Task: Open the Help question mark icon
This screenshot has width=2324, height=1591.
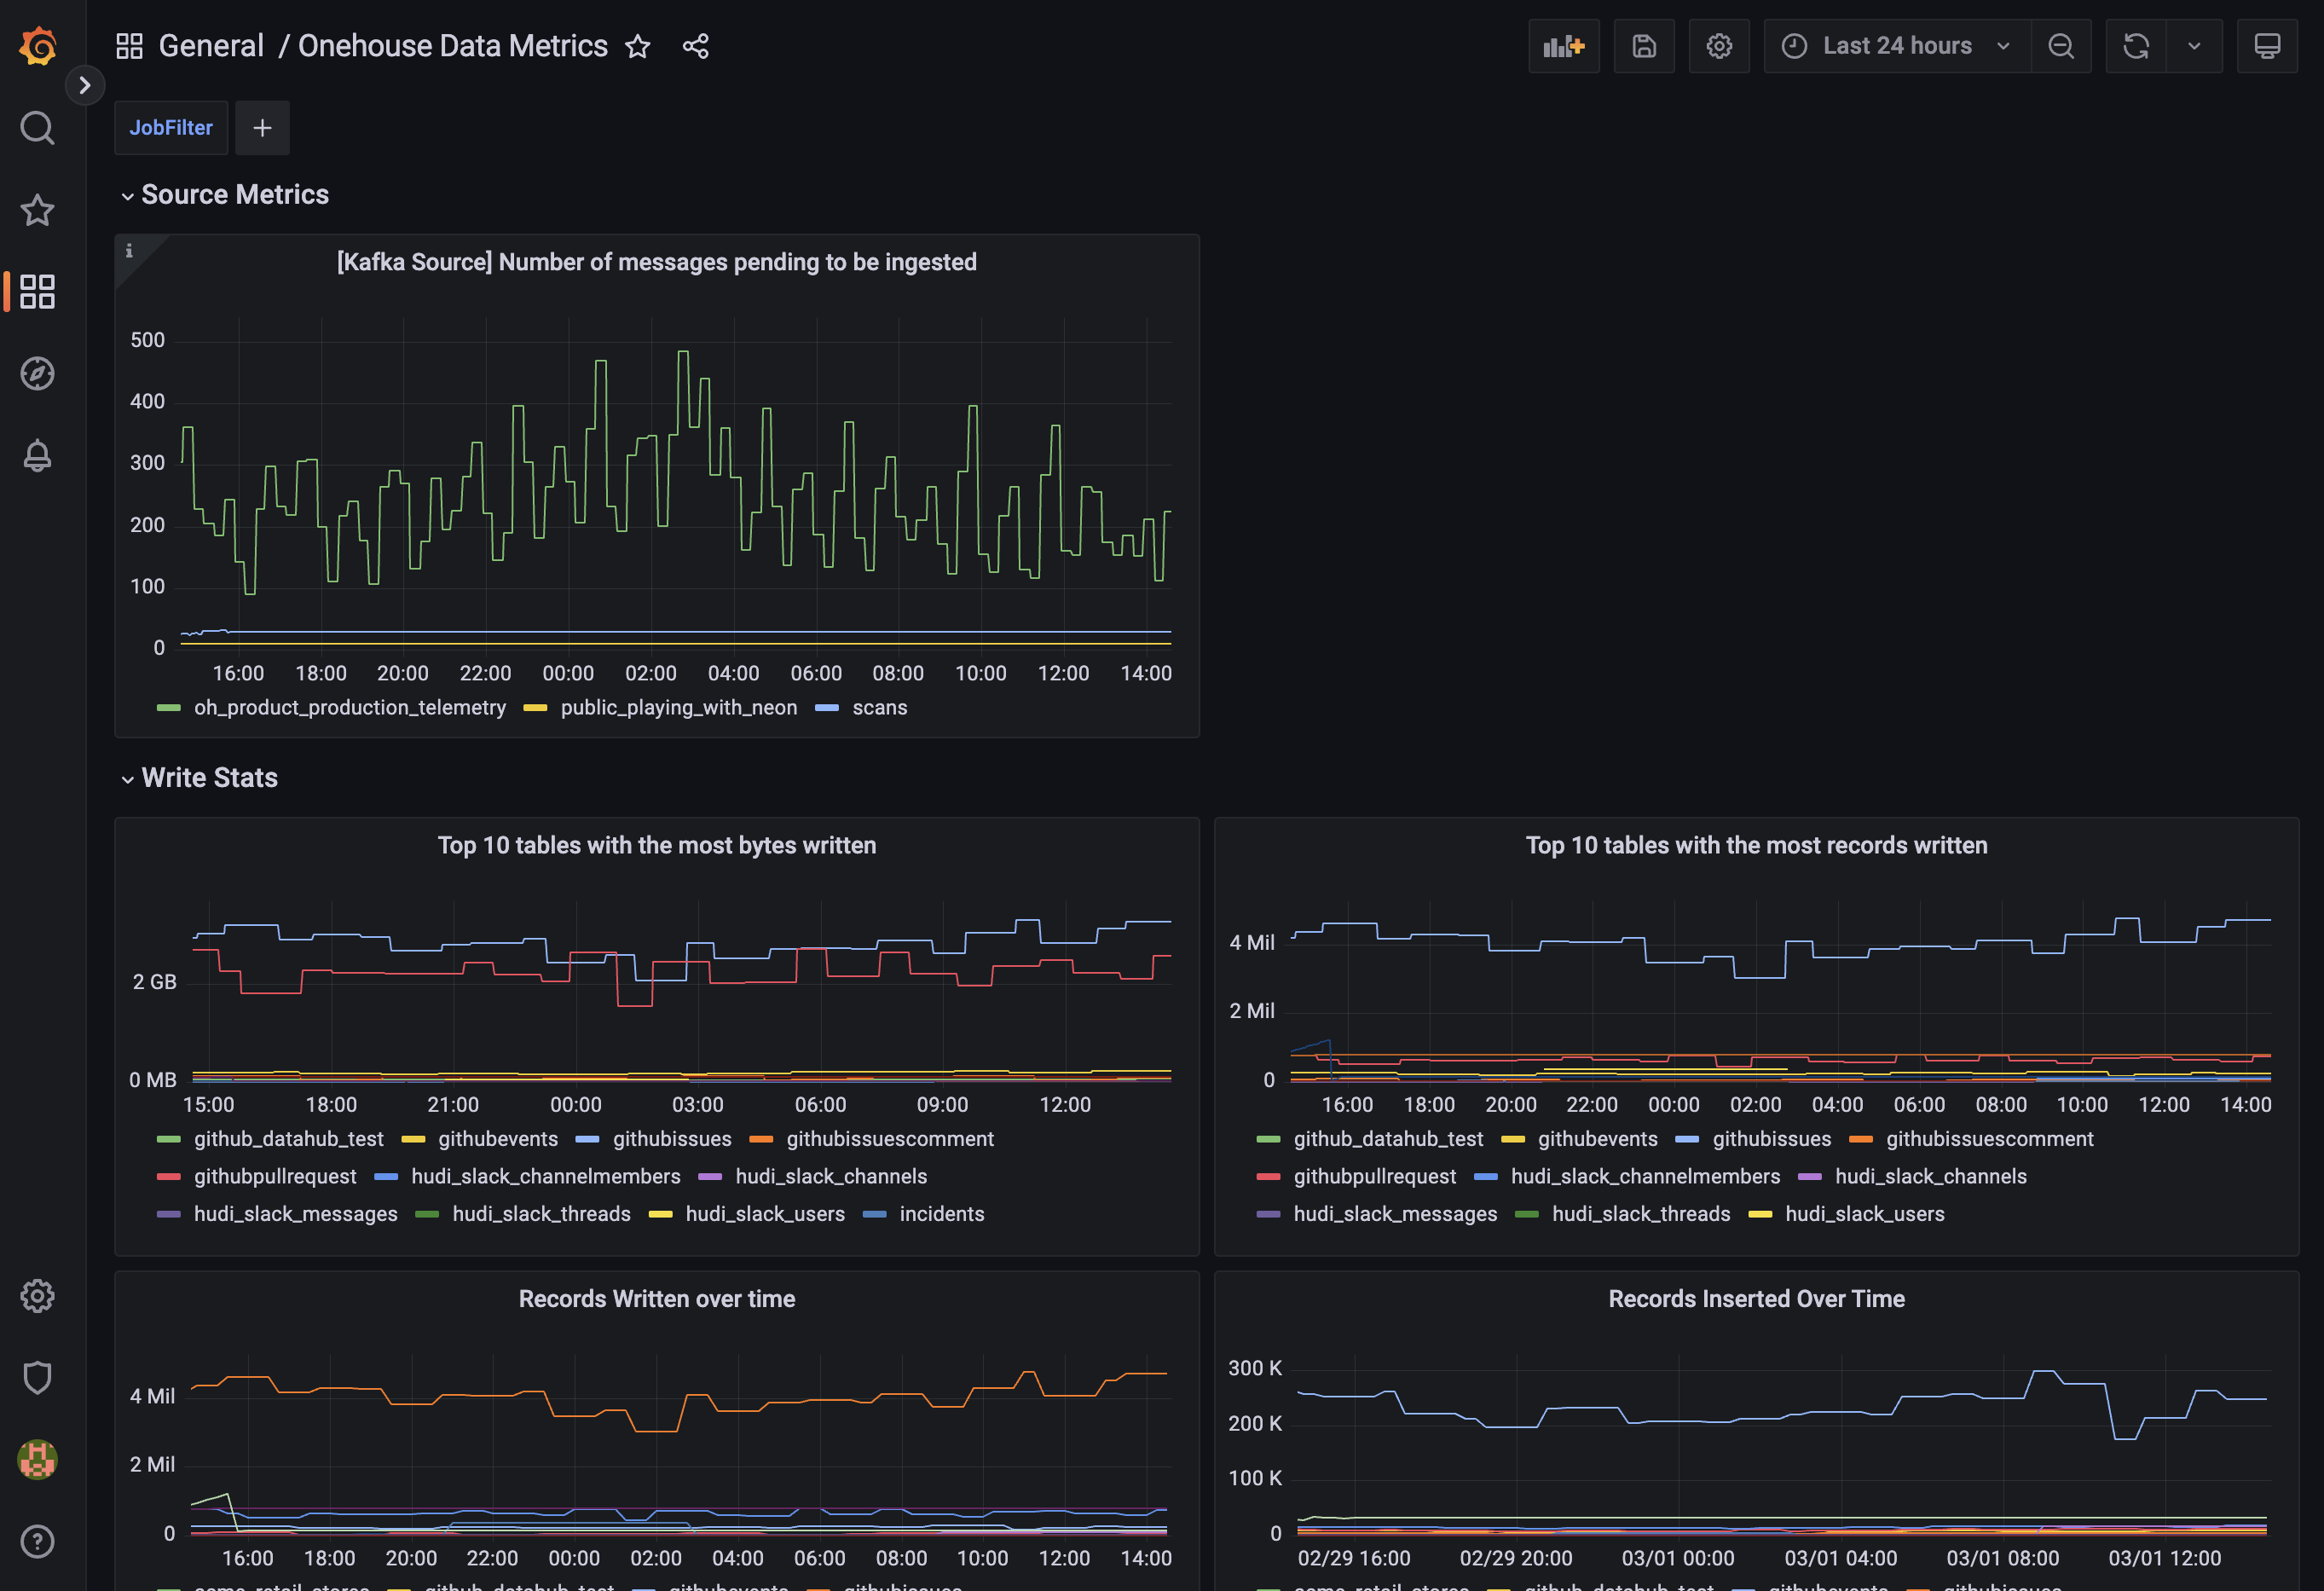Action: (x=37, y=1542)
